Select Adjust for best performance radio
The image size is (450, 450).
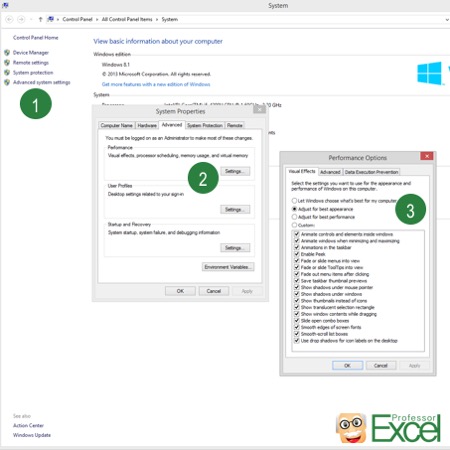[294, 217]
